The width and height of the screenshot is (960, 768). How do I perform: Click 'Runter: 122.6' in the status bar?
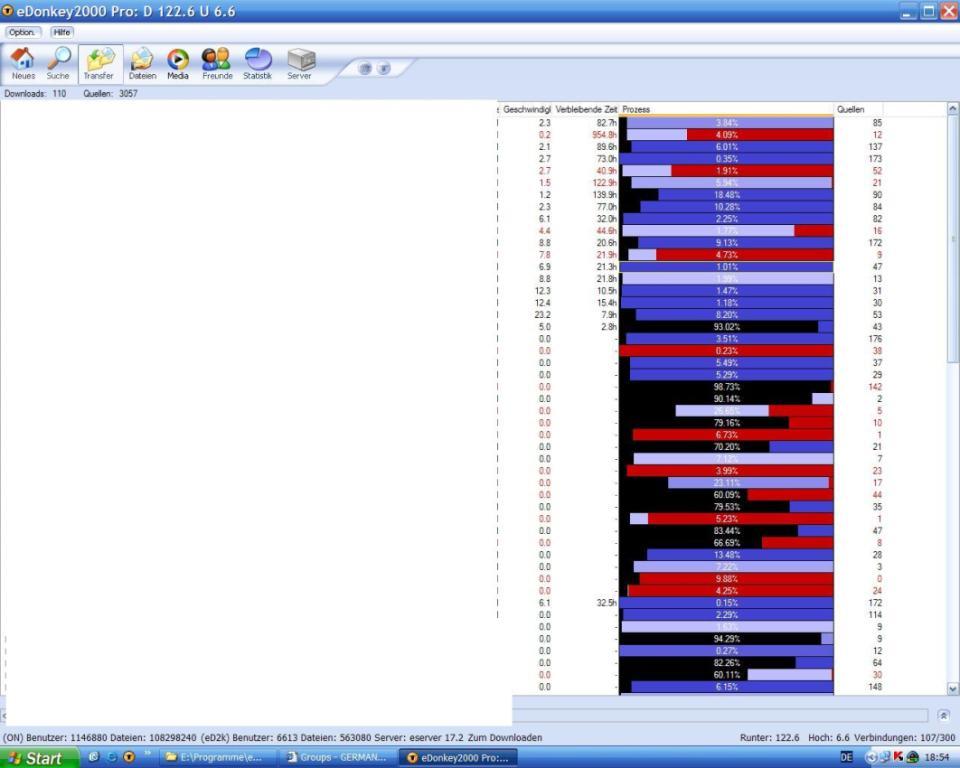(x=770, y=737)
